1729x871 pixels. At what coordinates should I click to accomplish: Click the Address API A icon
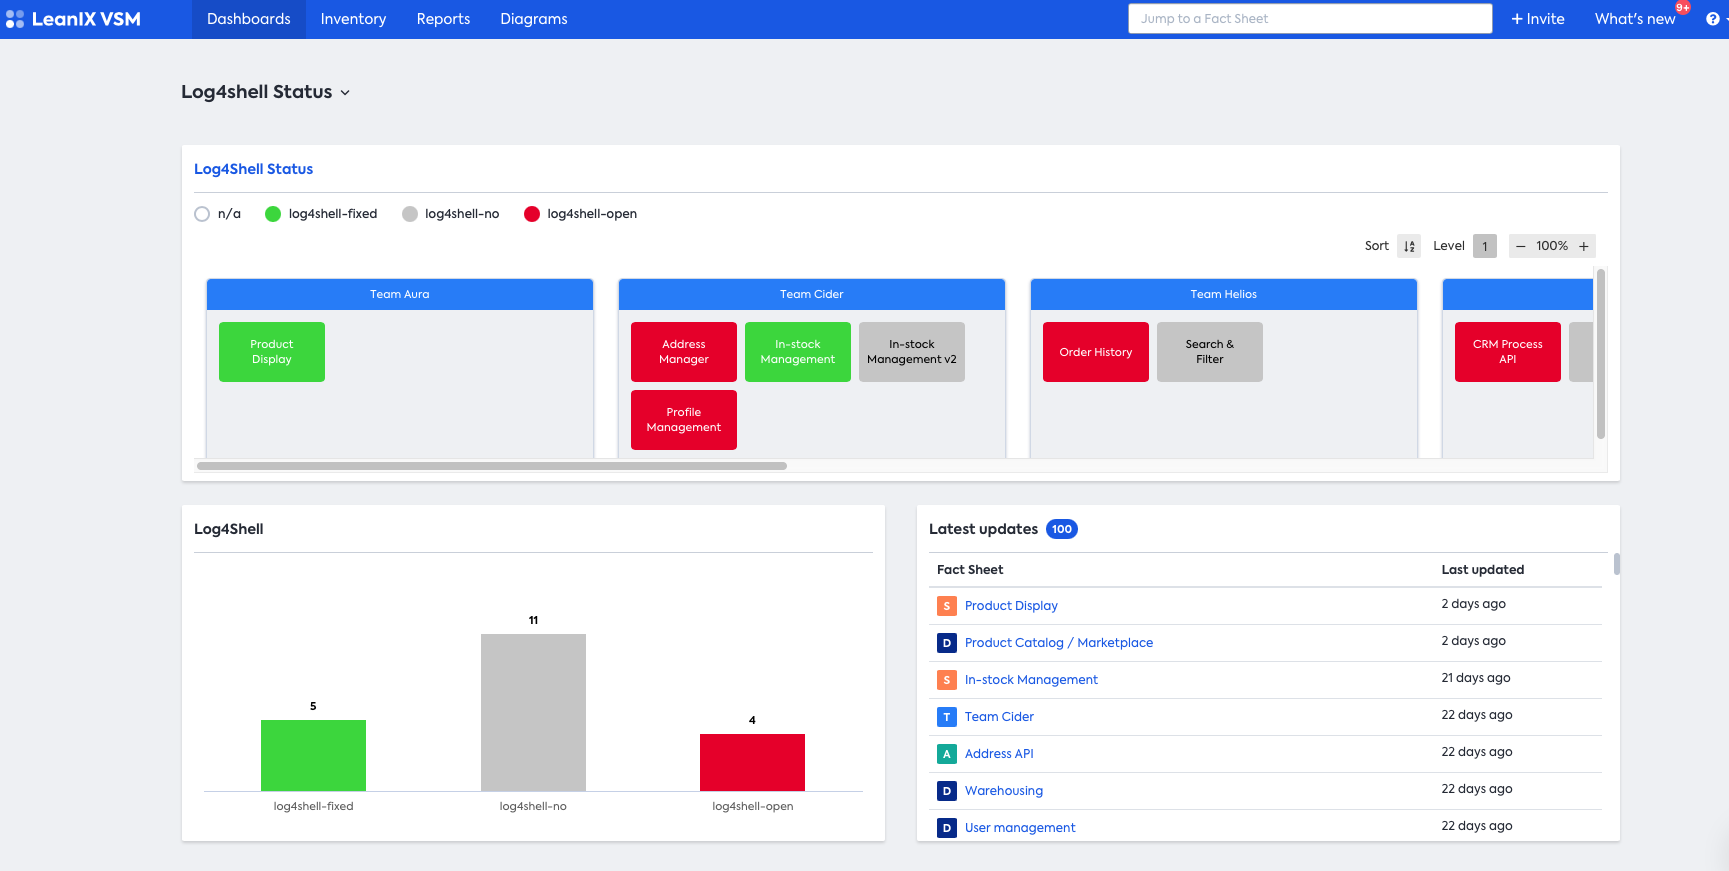[947, 754]
